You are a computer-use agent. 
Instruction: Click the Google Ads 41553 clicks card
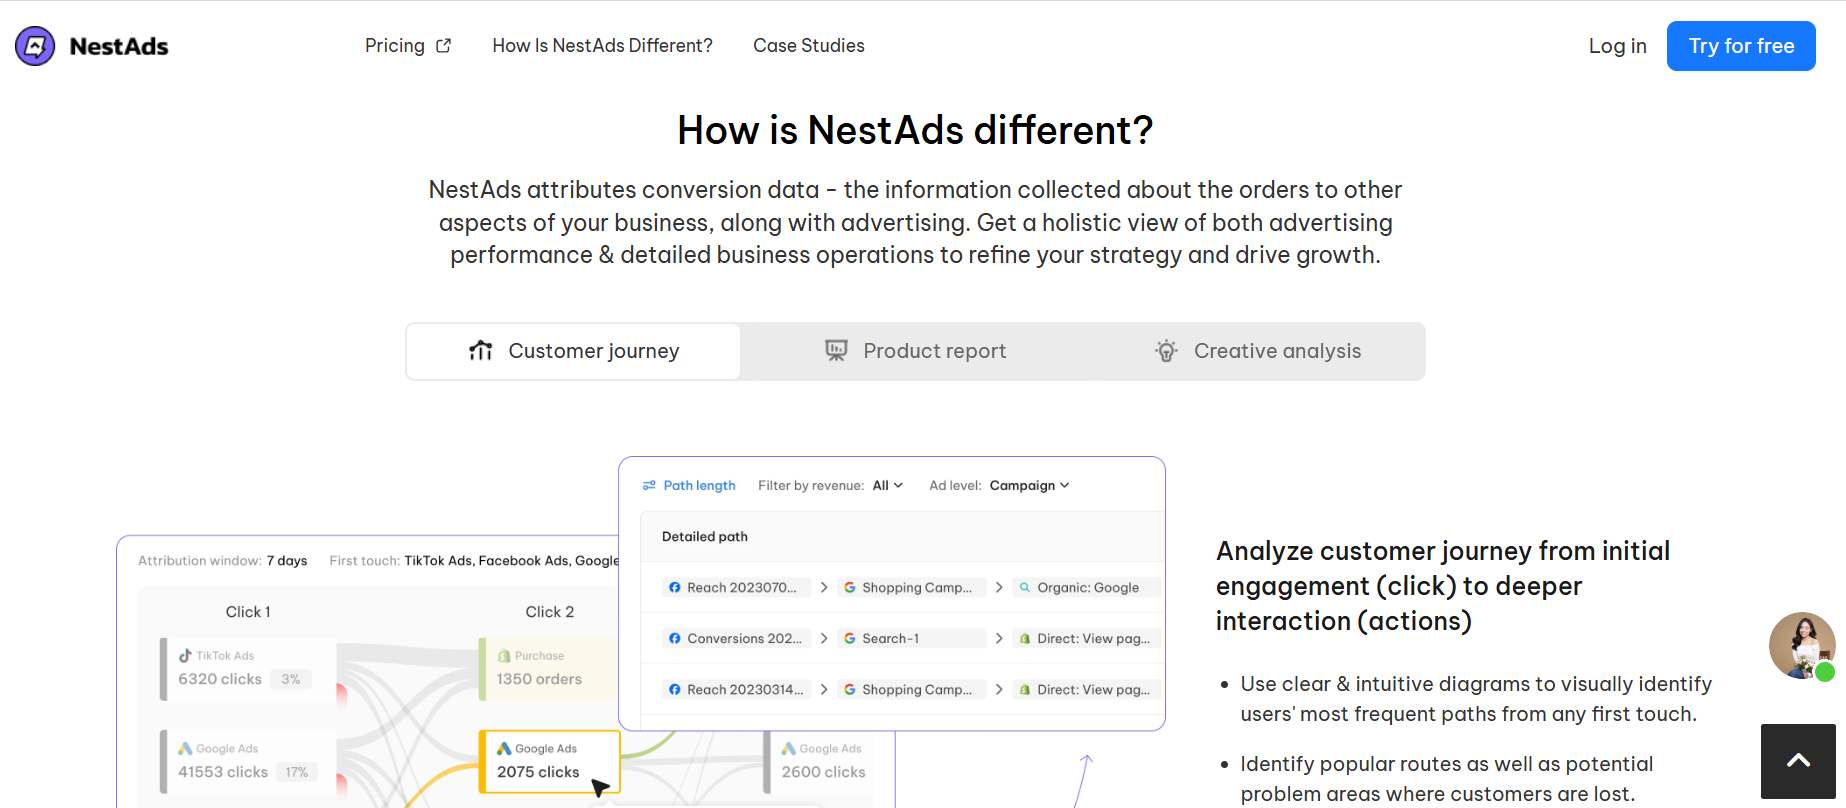point(248,761)
